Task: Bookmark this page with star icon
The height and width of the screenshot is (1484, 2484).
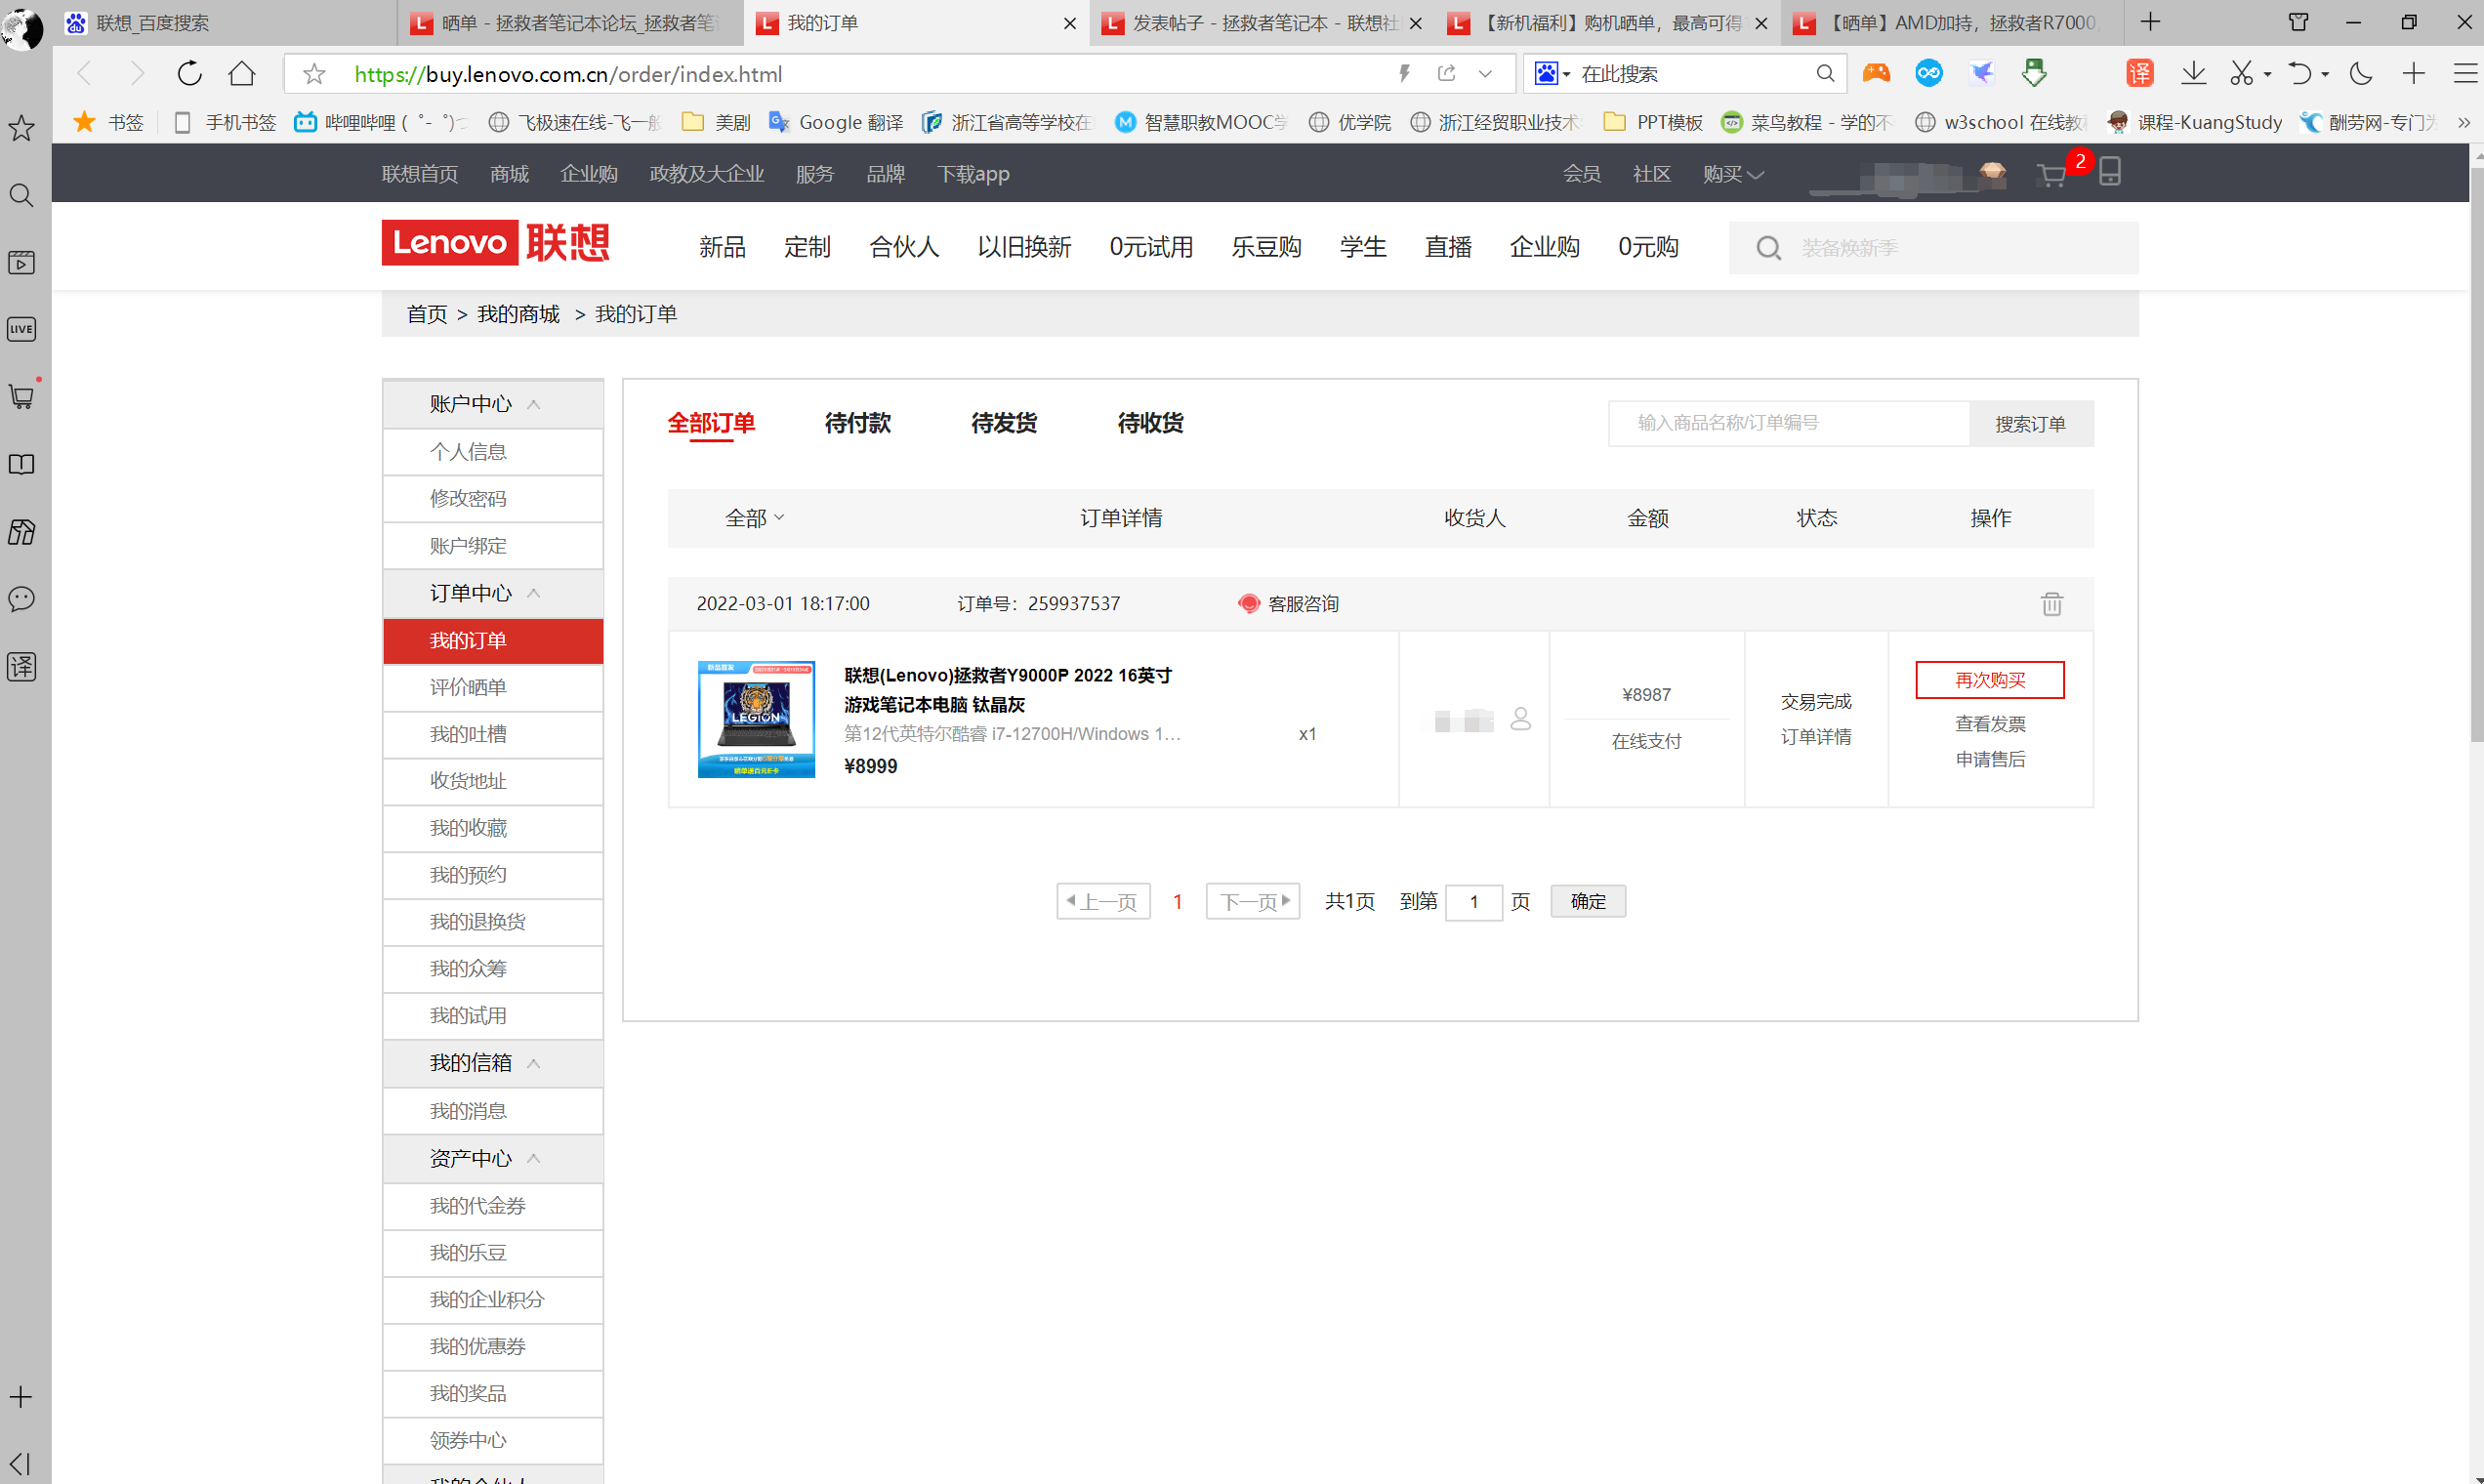Action: pos(314,74)
